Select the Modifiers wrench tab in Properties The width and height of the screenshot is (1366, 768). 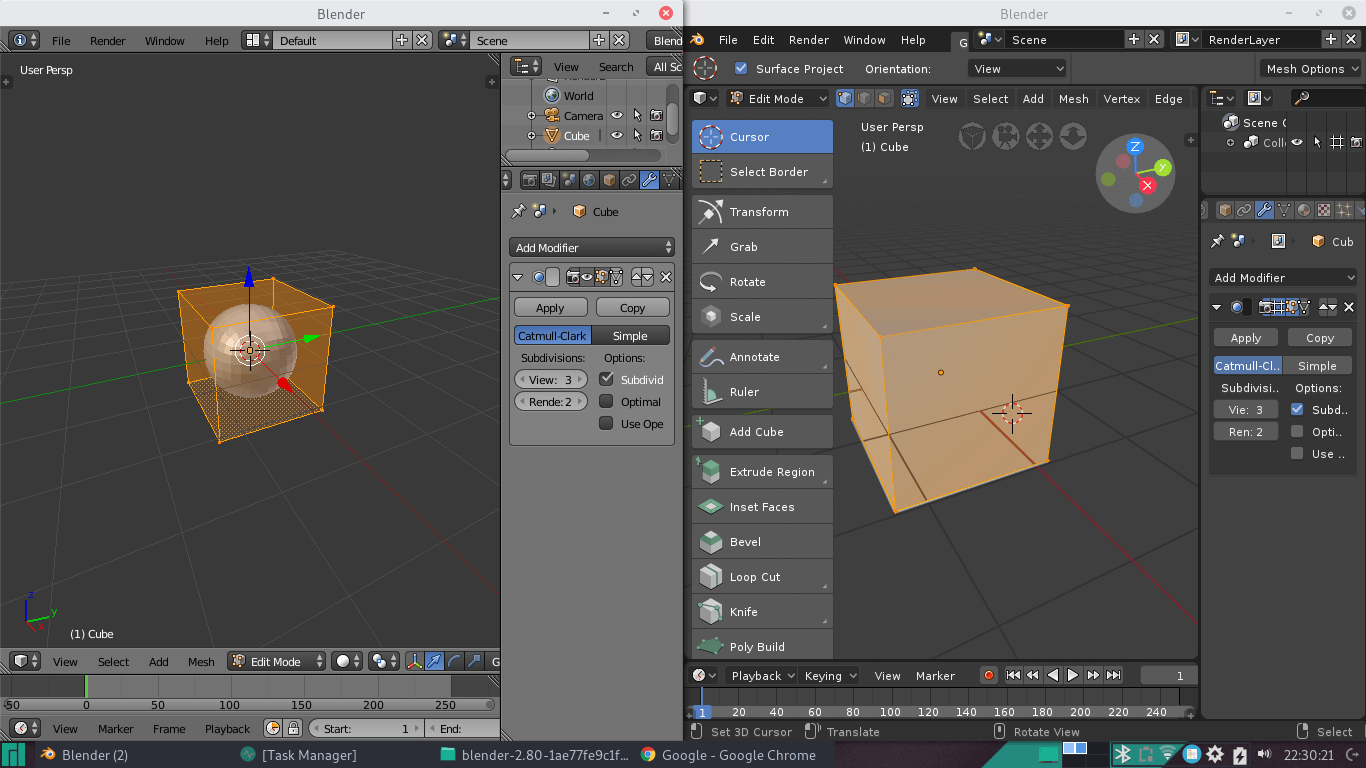649,179
